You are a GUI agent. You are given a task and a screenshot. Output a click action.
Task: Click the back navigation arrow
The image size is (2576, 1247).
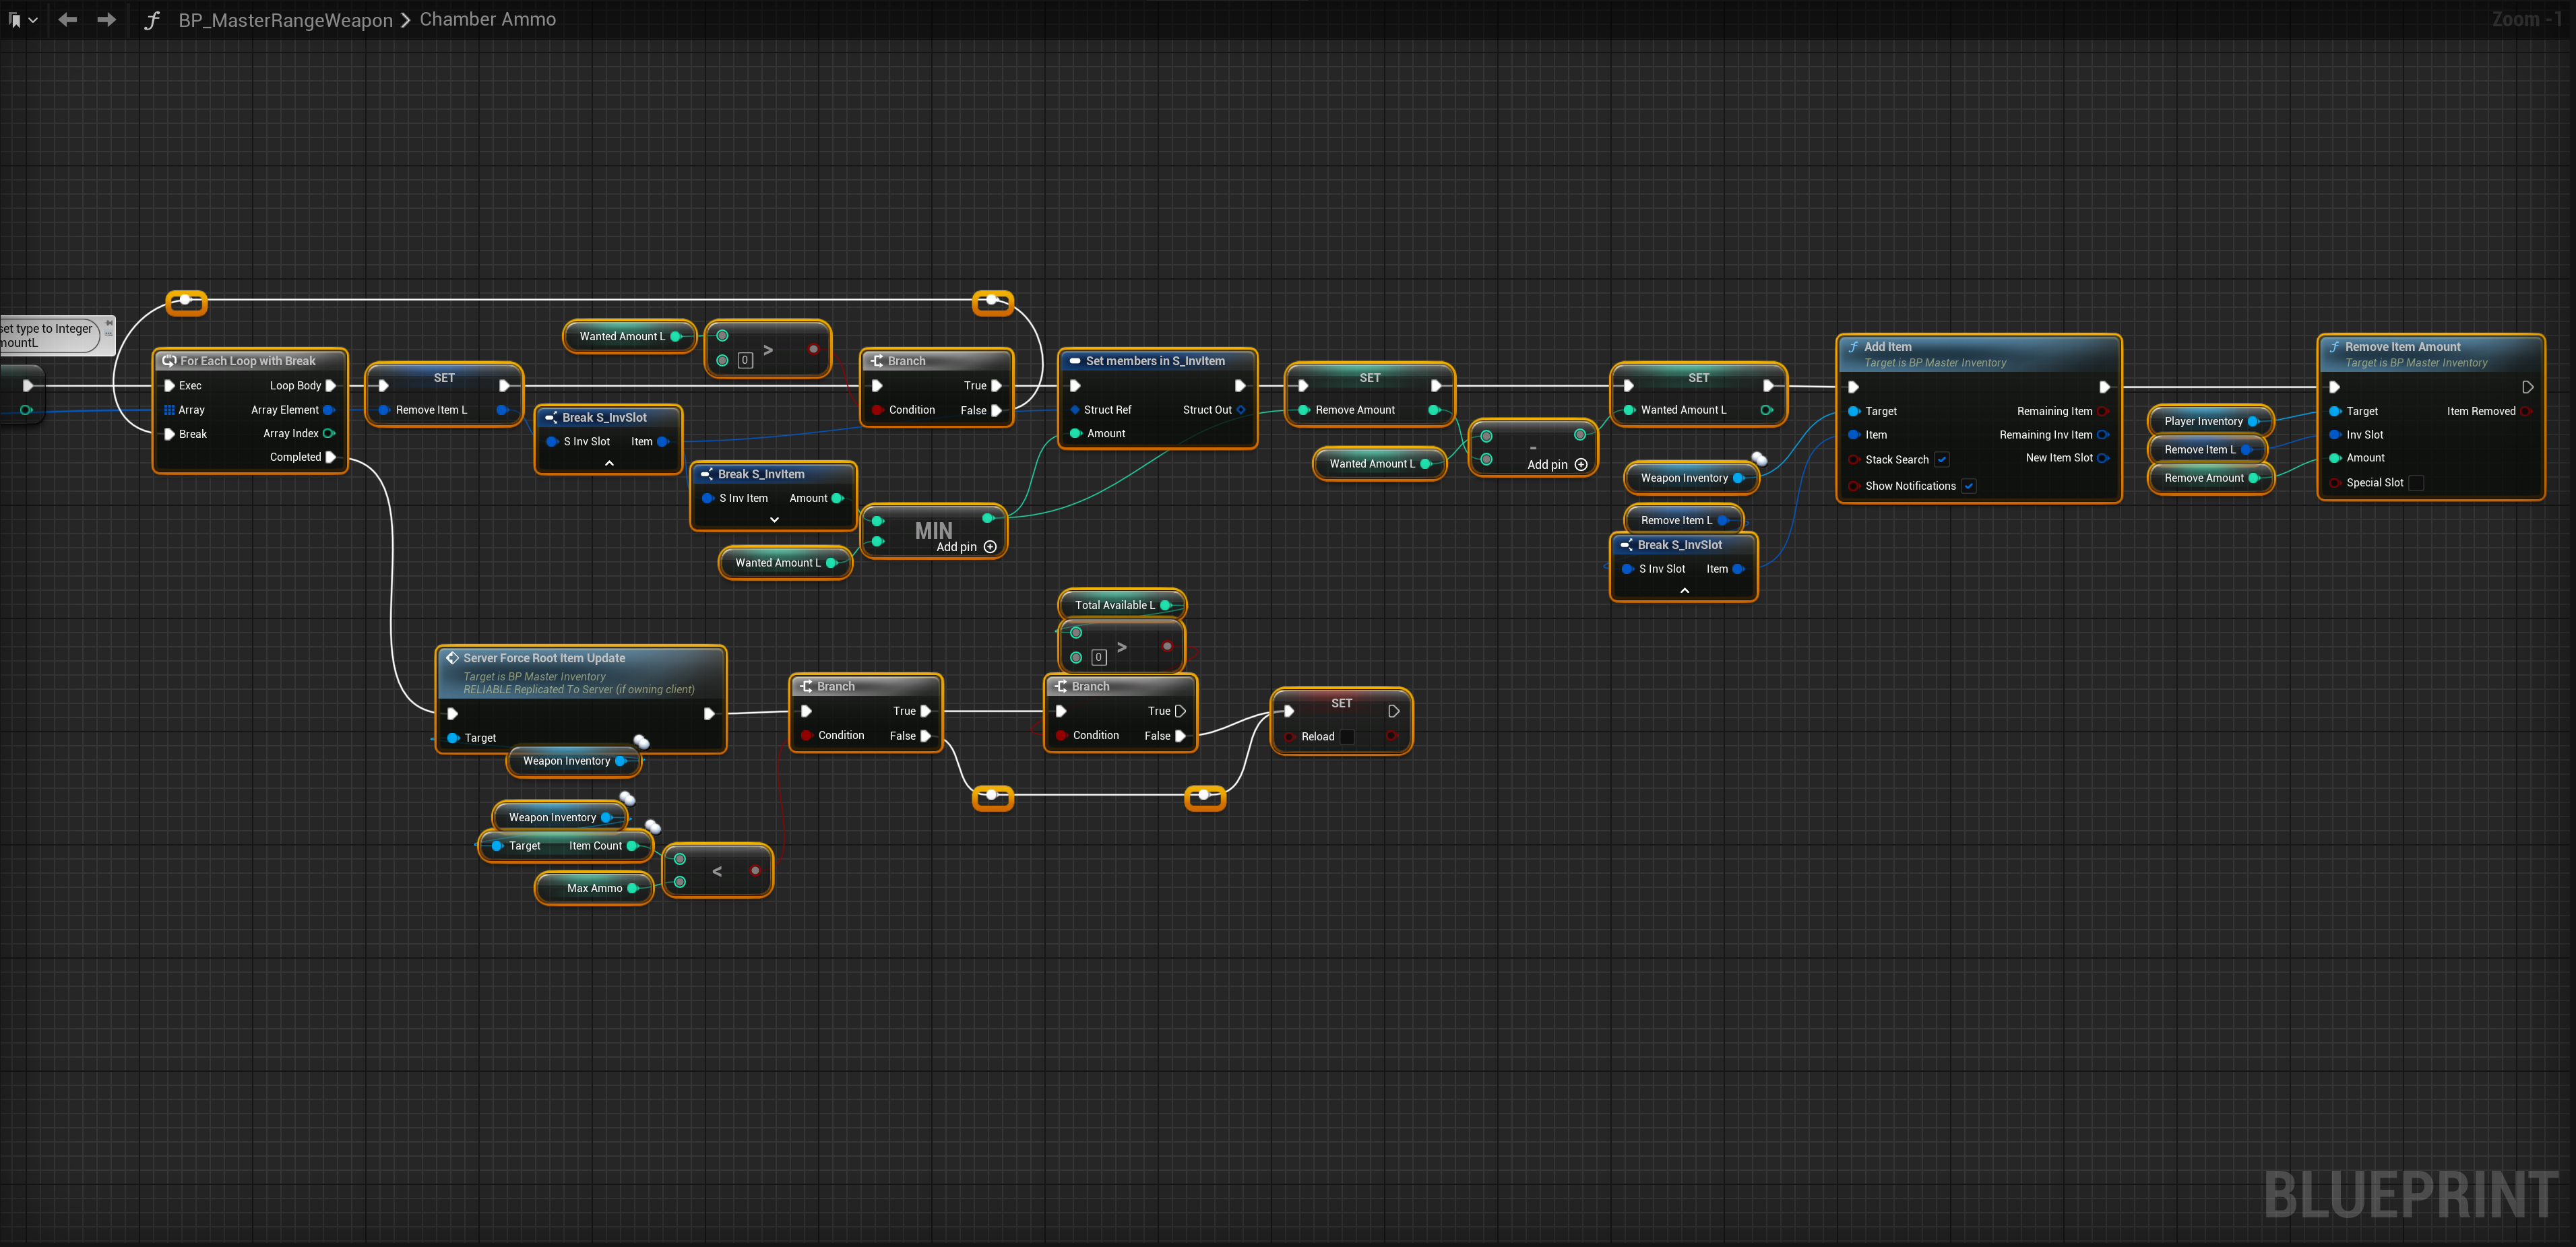pyautogui.click(x=67, y=19)
